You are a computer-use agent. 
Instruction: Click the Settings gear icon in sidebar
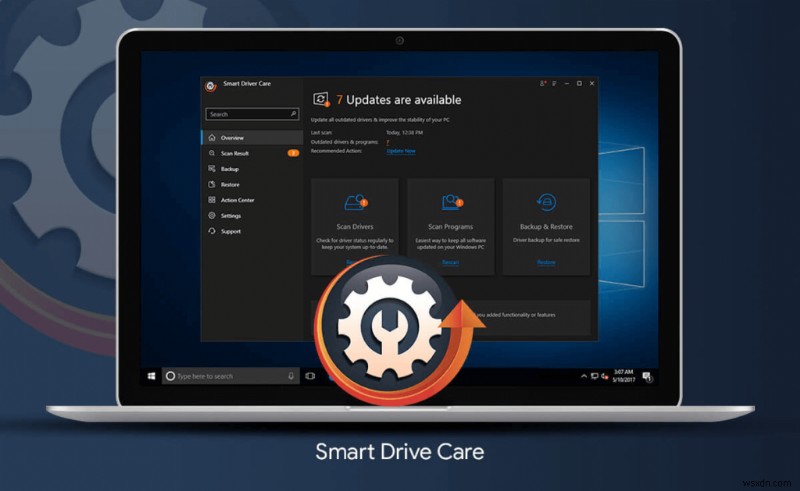pos(212,215)
